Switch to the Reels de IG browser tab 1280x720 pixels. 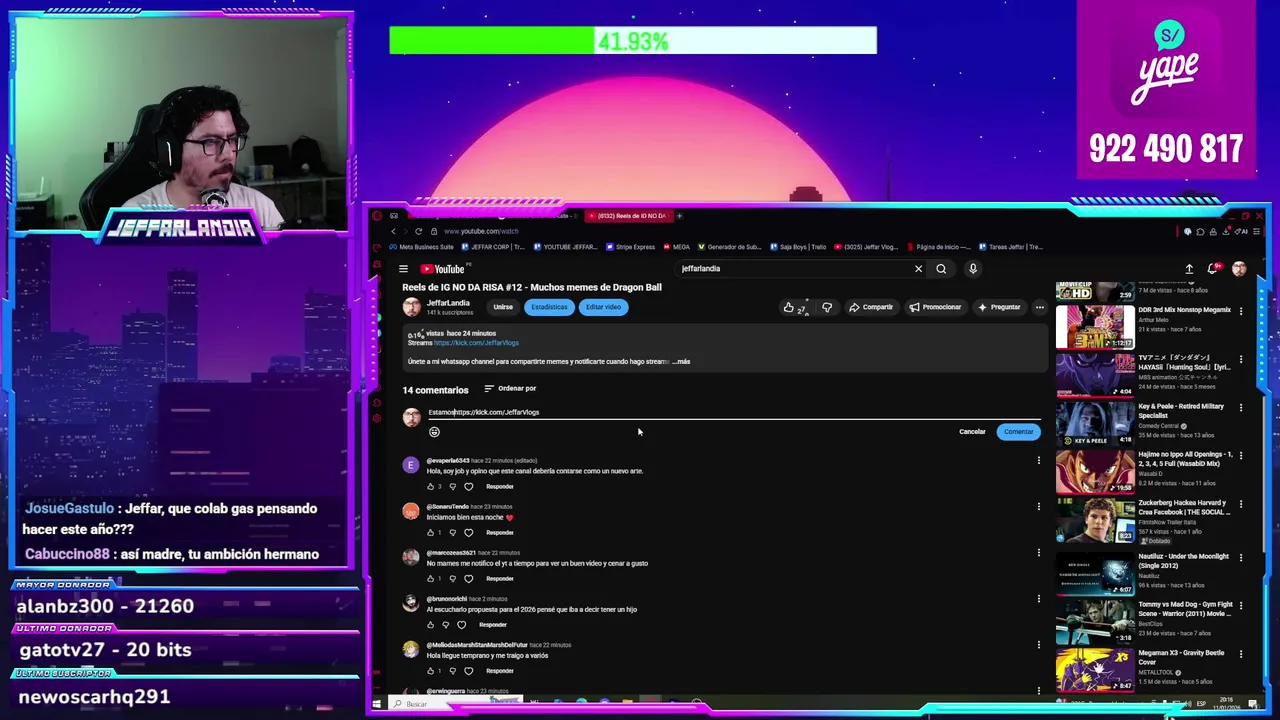[628, 216]
